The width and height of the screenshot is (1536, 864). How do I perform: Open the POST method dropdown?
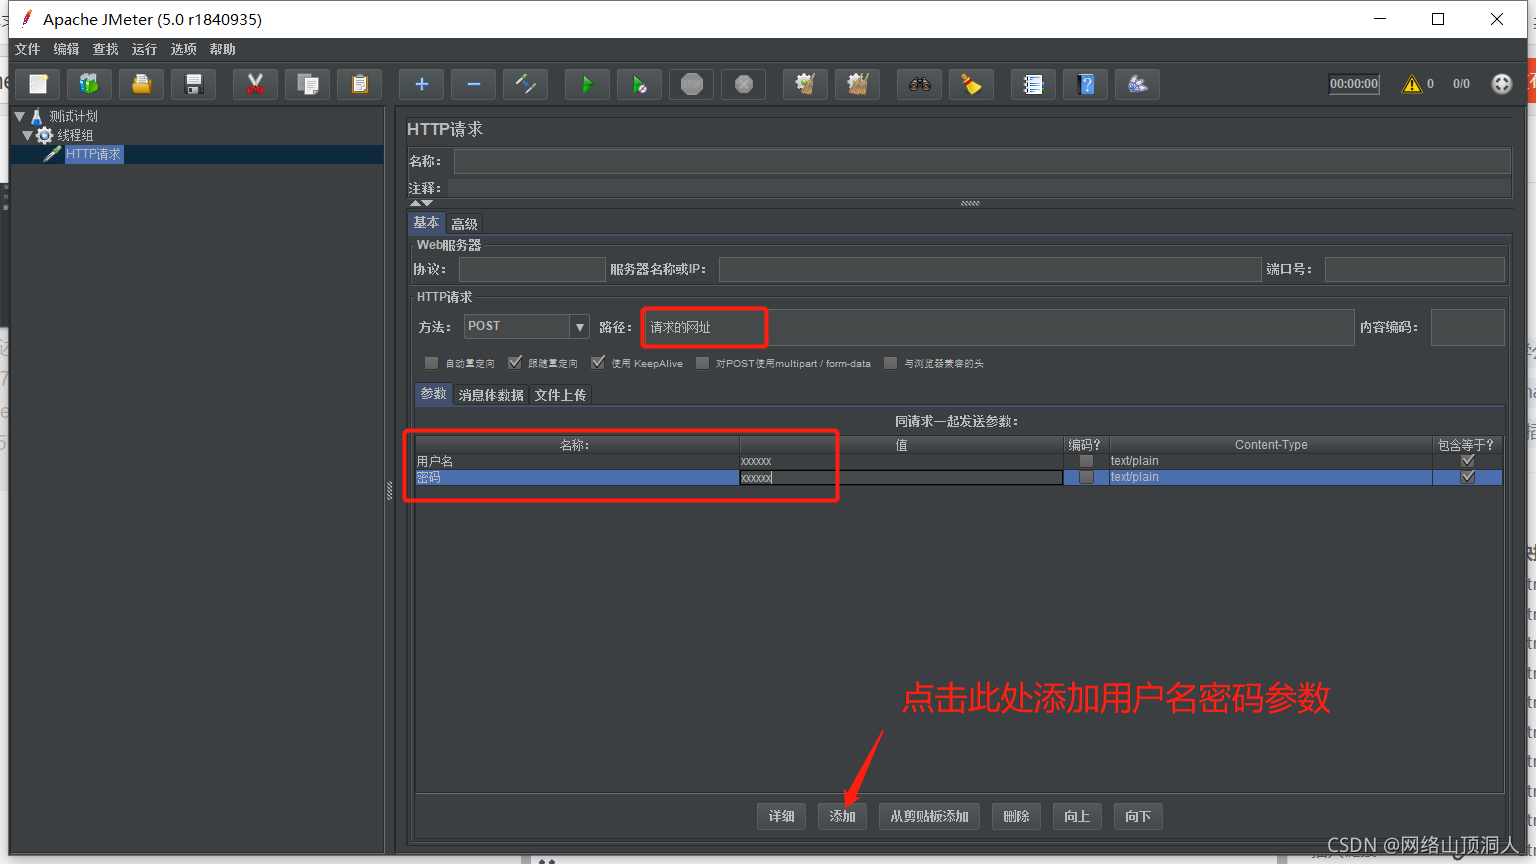(579, 327)
